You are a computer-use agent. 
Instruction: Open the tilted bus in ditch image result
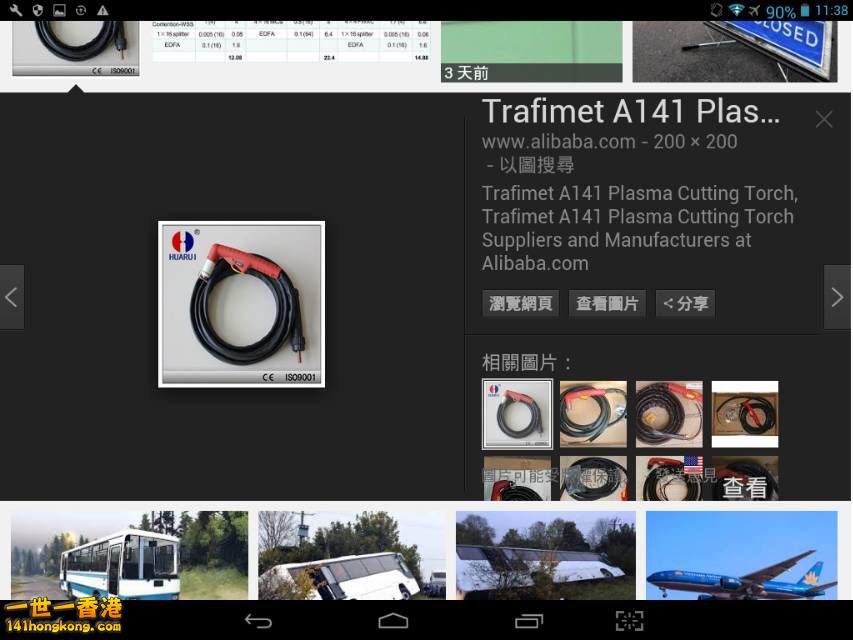(352, 555)
